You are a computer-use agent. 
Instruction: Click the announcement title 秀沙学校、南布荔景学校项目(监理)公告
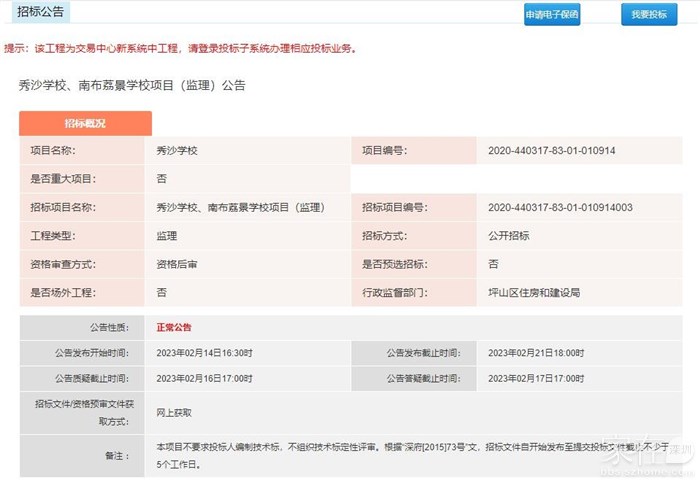click(131, 86)
